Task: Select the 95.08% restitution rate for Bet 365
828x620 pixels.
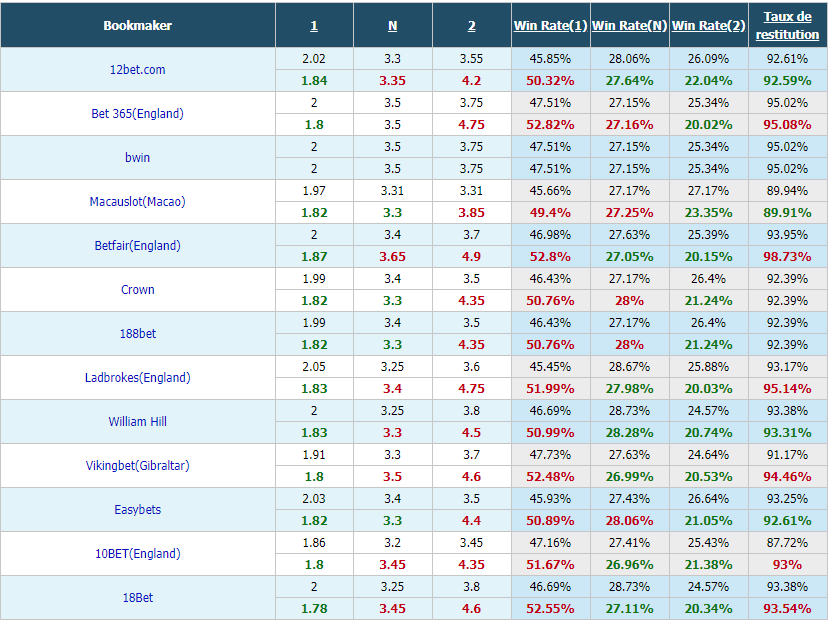Action: 787,125
